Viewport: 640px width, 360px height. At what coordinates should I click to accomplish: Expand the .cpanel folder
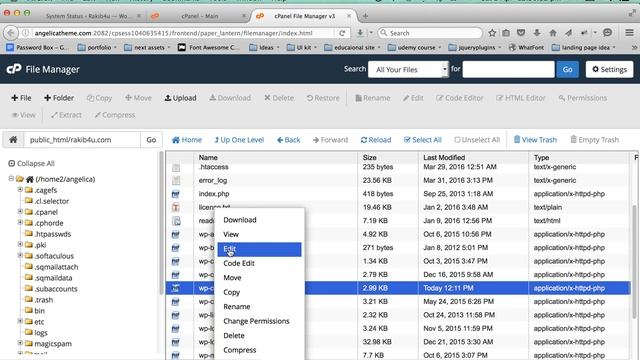click(20, 211)
